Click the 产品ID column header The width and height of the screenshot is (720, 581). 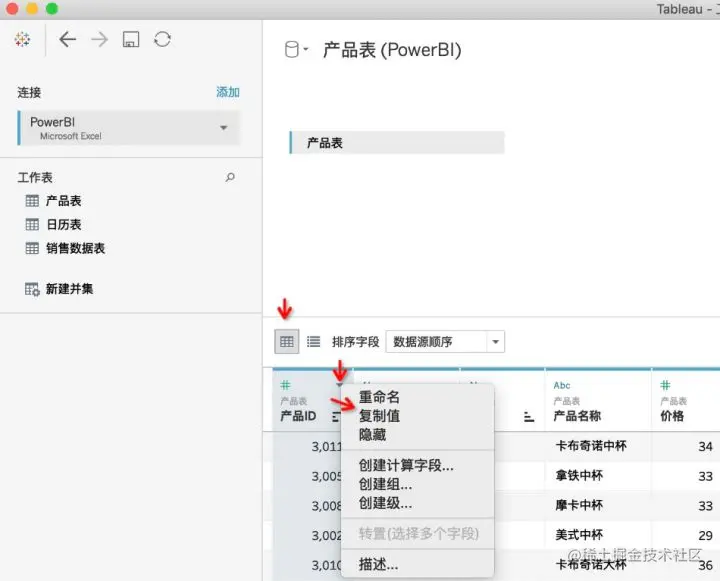(298, 416)
